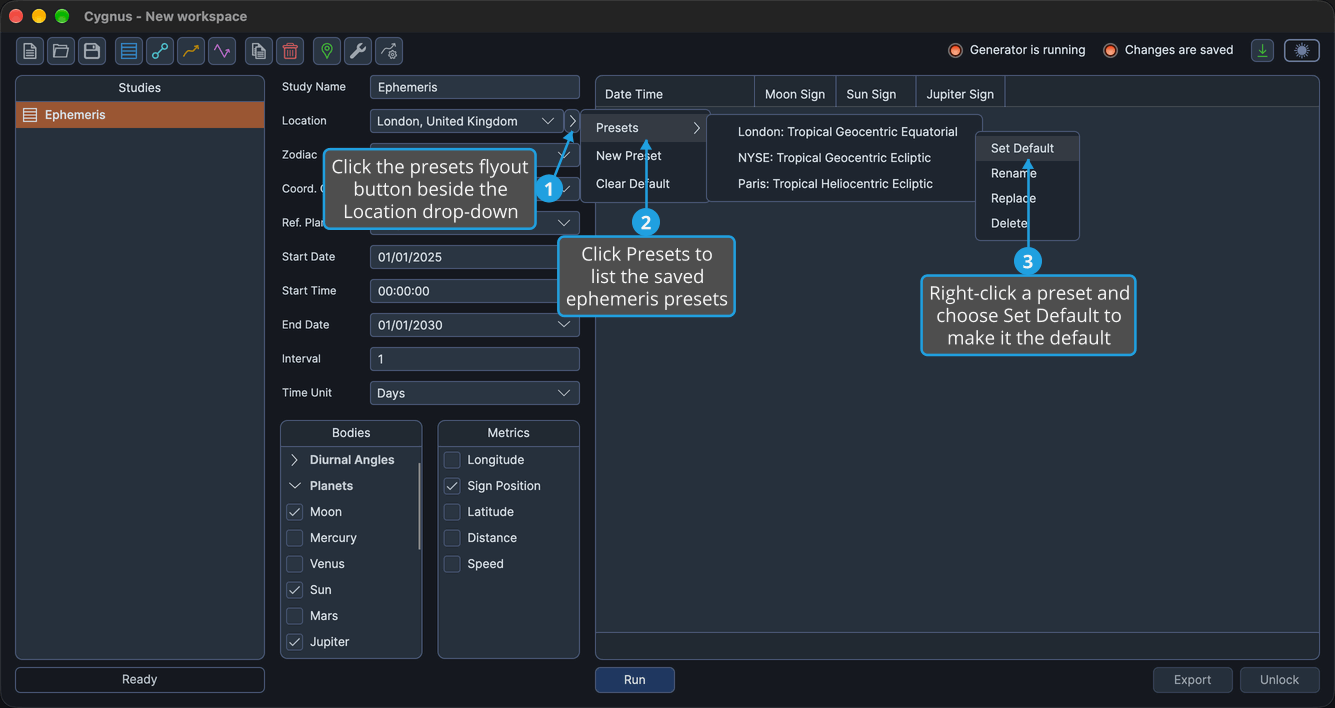This screenshot has height=708, width=1335.
Task: Delete the study with the red trash icon
Action: [290, 51]
